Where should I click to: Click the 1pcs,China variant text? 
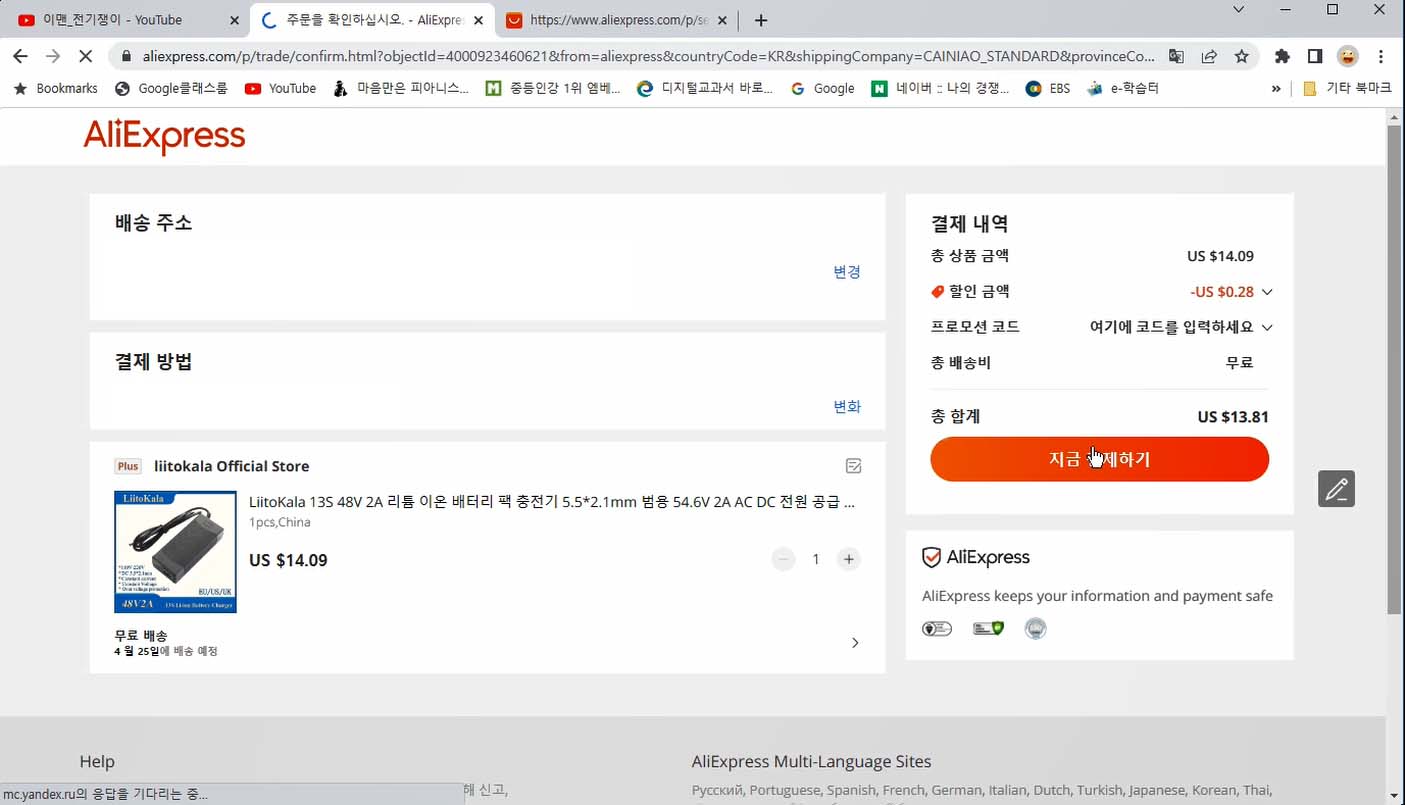coord(280,522)
